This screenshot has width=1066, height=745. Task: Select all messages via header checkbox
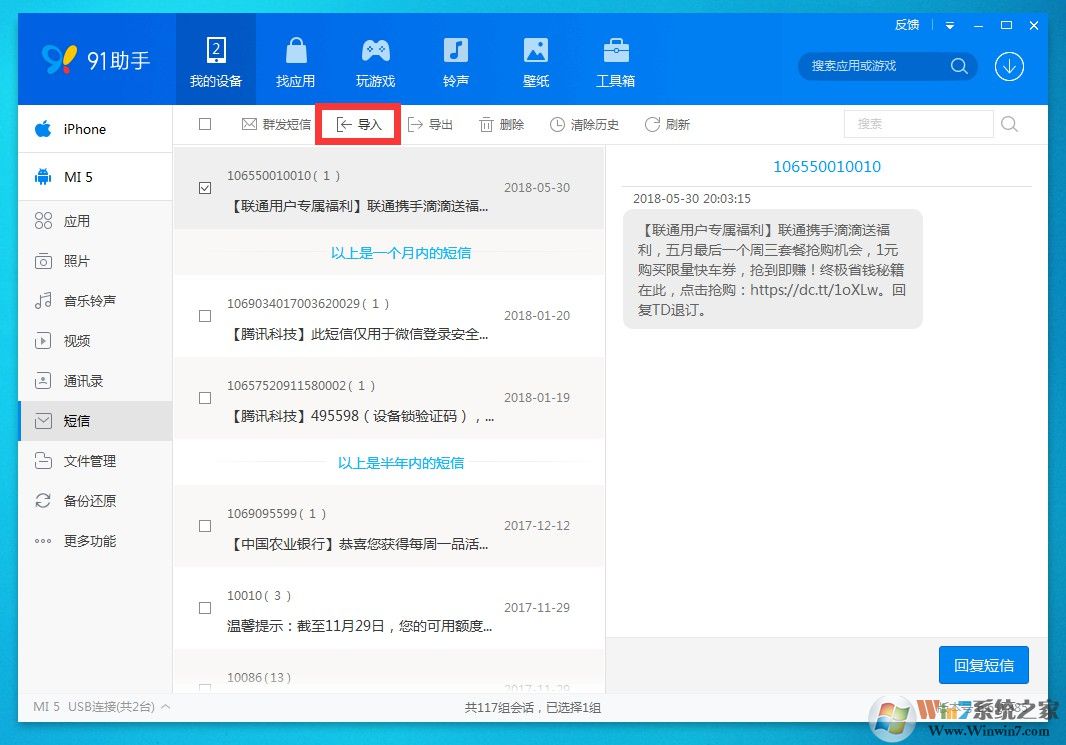(205, 124)
